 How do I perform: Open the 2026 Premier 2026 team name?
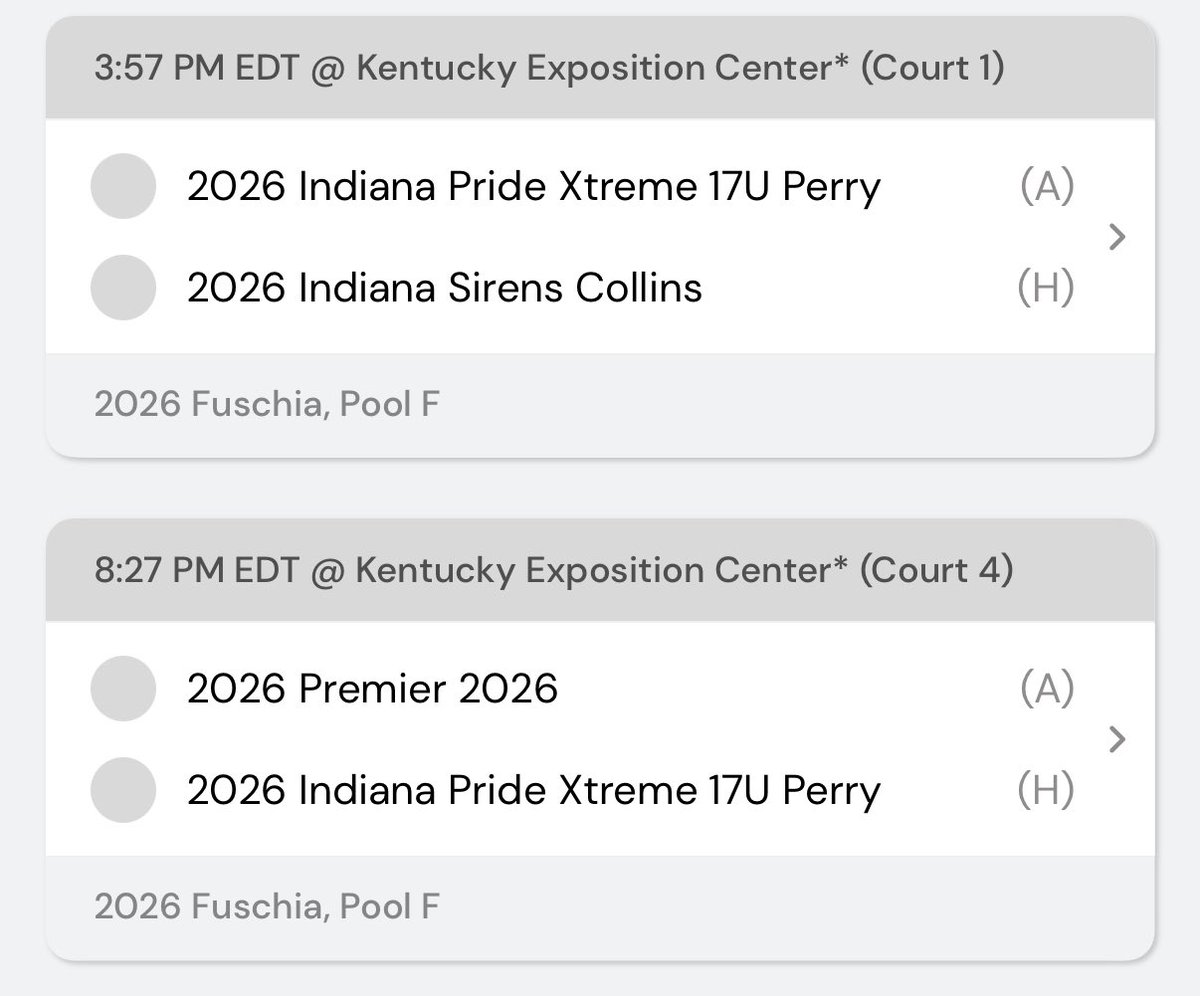click(372, 688)
